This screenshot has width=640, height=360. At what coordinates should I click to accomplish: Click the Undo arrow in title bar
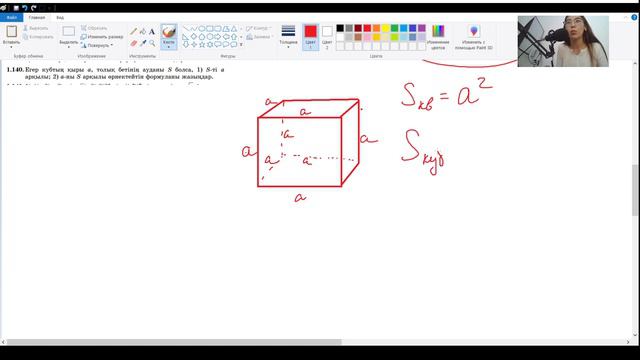24,8
